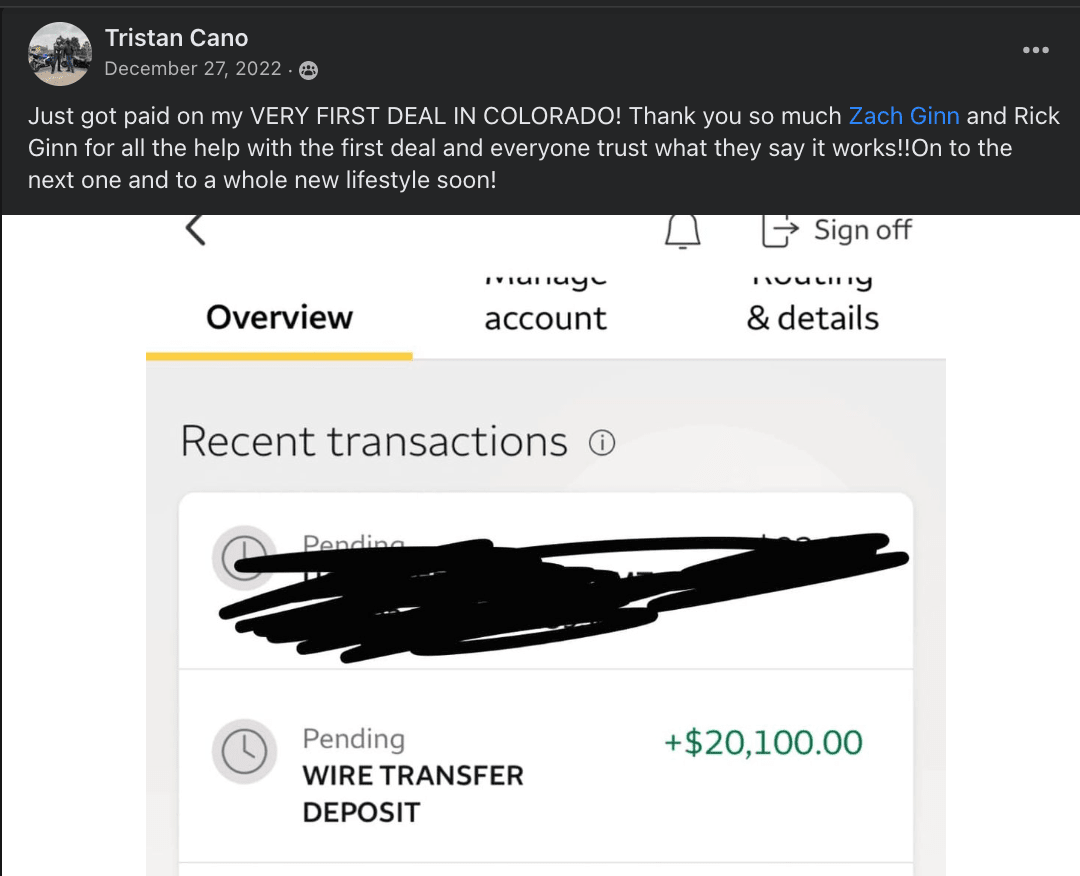Tap the notification bell icon
Image resolution: width=1080 pixels, height=876 pixels.
tap(683, 231)
